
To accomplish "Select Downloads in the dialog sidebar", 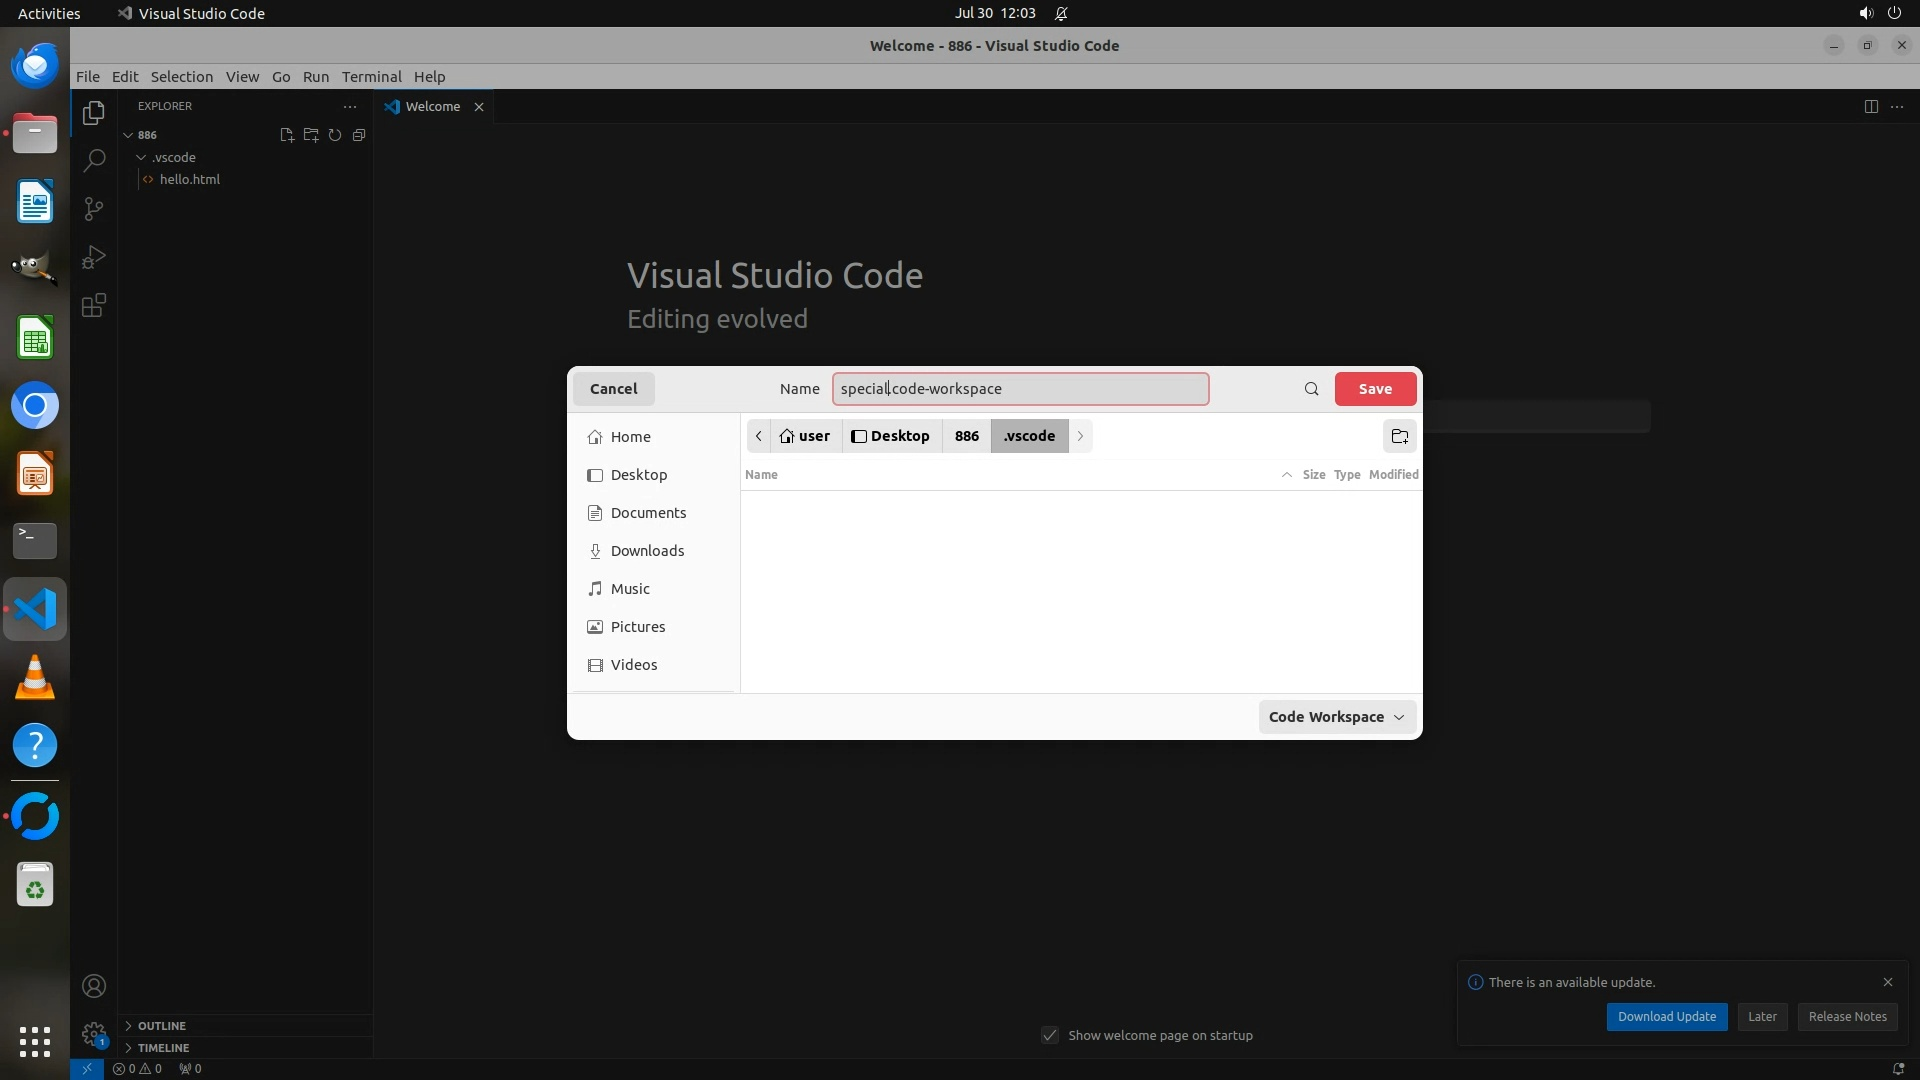I will (647, 551).
